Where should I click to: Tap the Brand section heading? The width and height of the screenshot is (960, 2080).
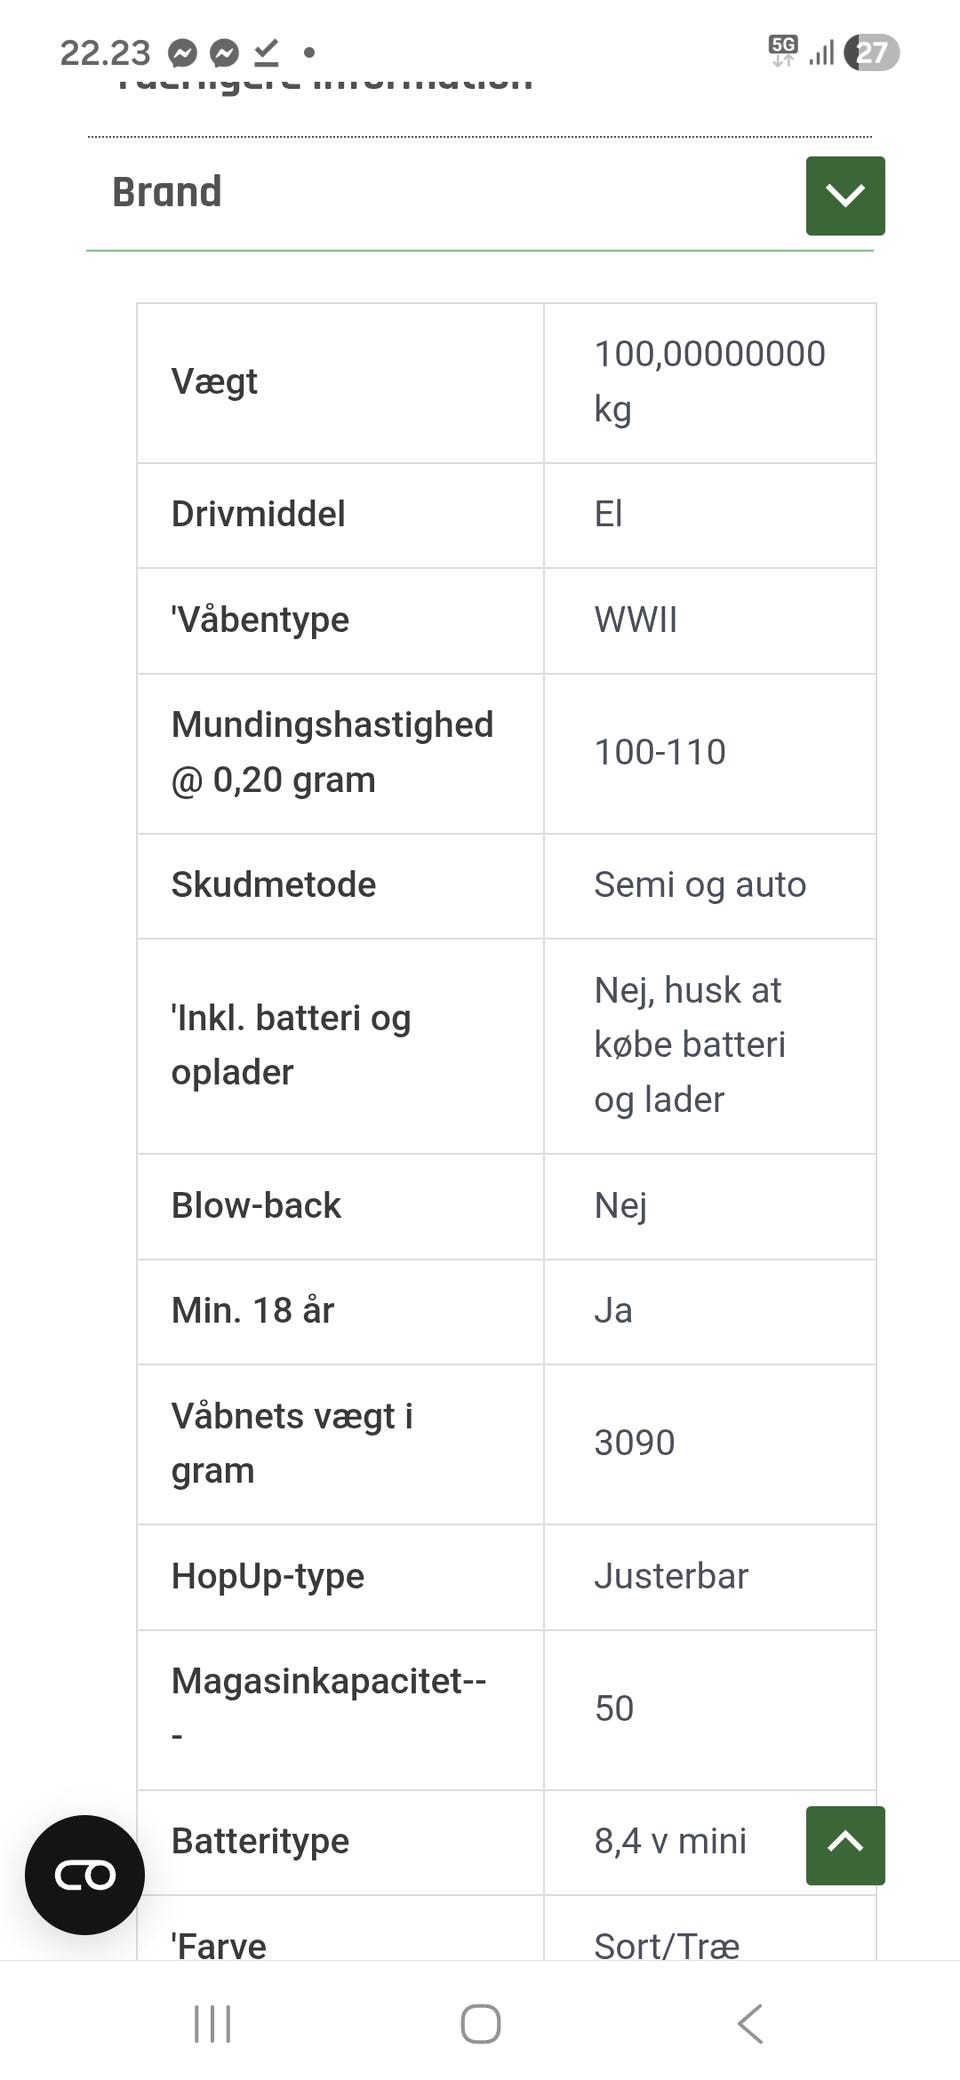click(x=167, y=192)
